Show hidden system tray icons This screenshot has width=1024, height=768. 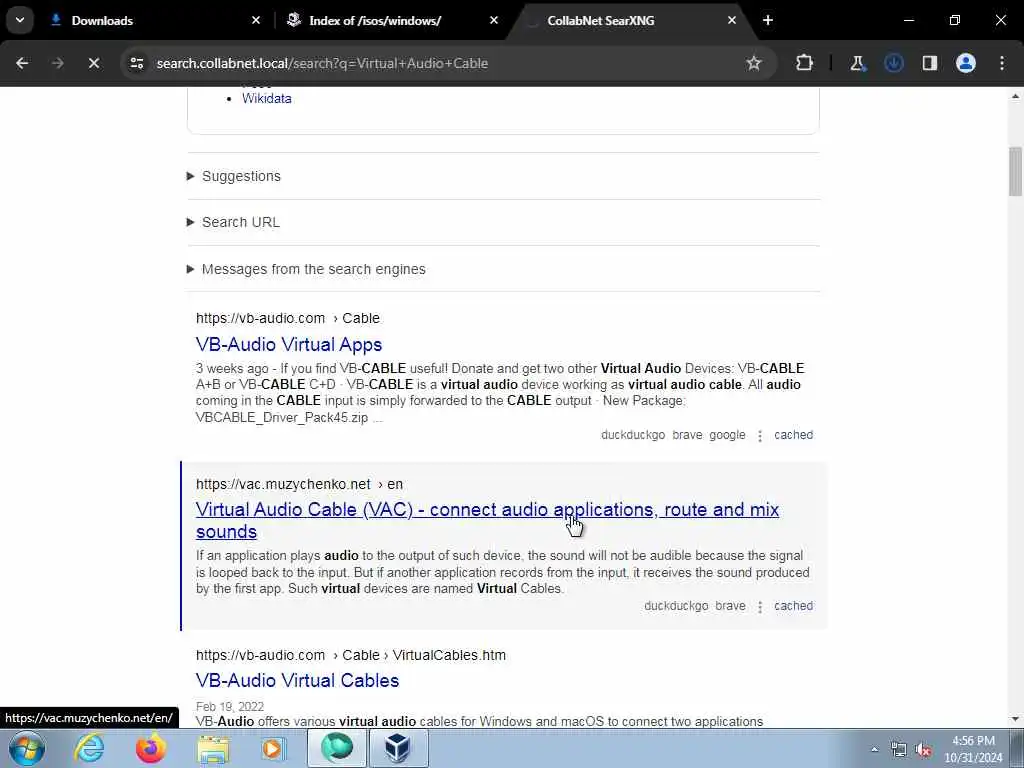[x=874, y=750]
